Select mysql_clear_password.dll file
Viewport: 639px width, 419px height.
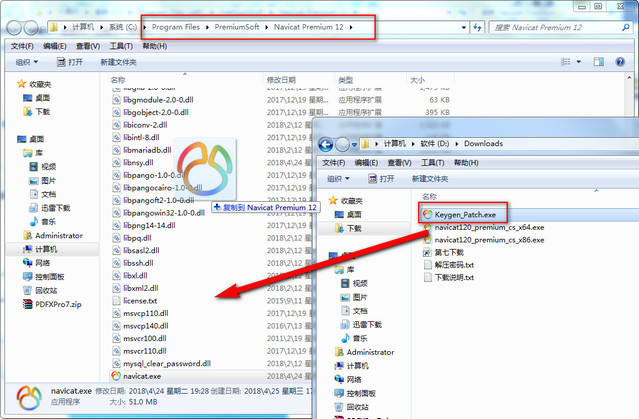pos(161,363)
